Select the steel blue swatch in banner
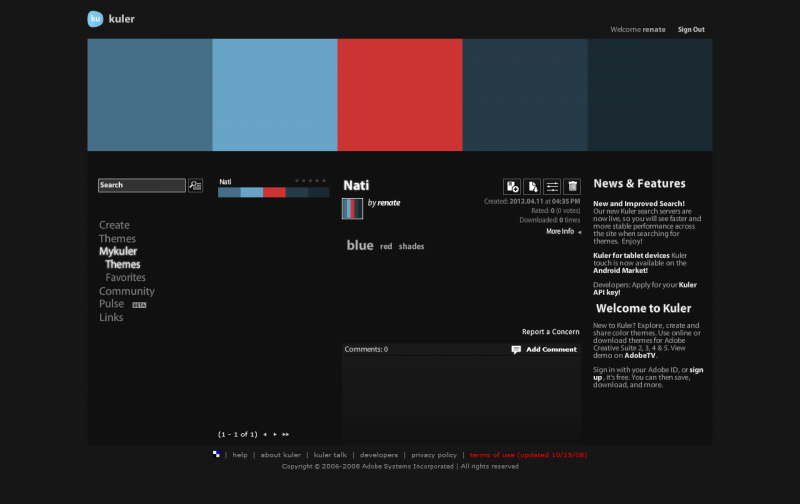The image size is (800, 504). point(150,95)
